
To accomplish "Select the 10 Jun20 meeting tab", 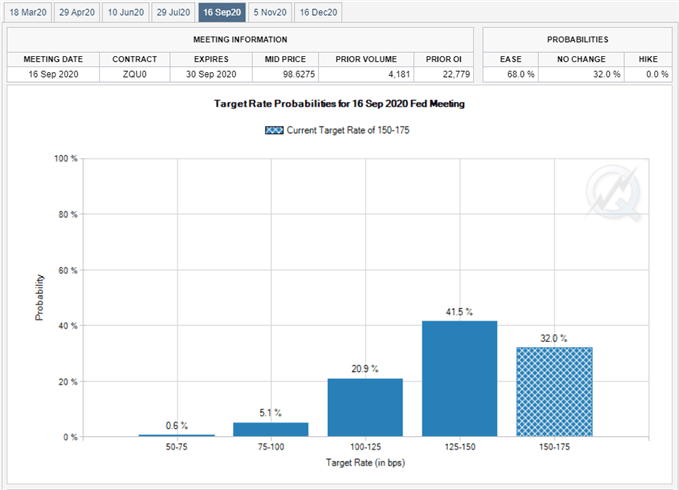I will pyautogui.click(x=126, y=13).
